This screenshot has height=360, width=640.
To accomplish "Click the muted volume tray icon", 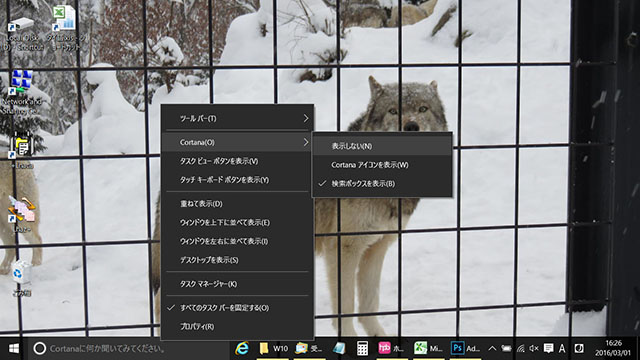I will click(x=534, y=348).
